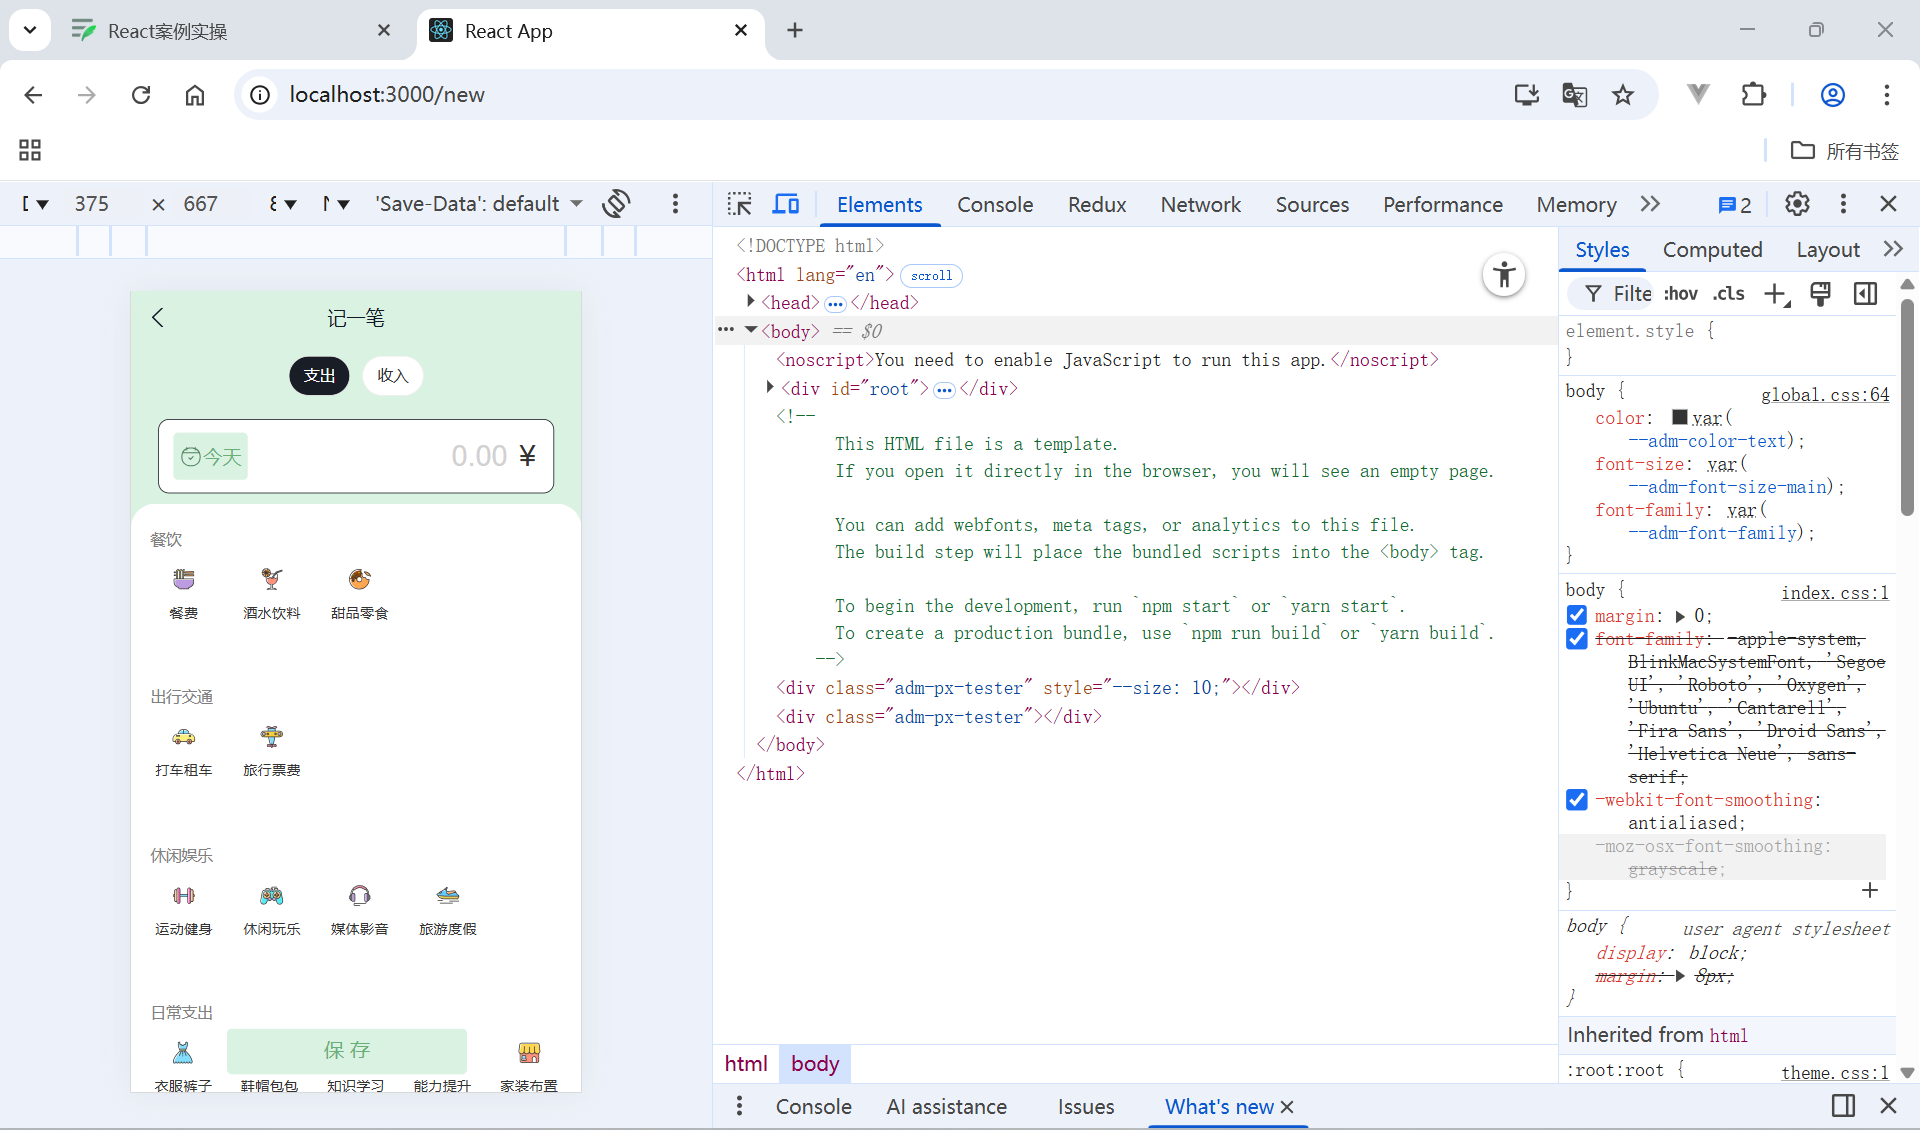Switch to the Network tab

click(x=1200, y=204)
